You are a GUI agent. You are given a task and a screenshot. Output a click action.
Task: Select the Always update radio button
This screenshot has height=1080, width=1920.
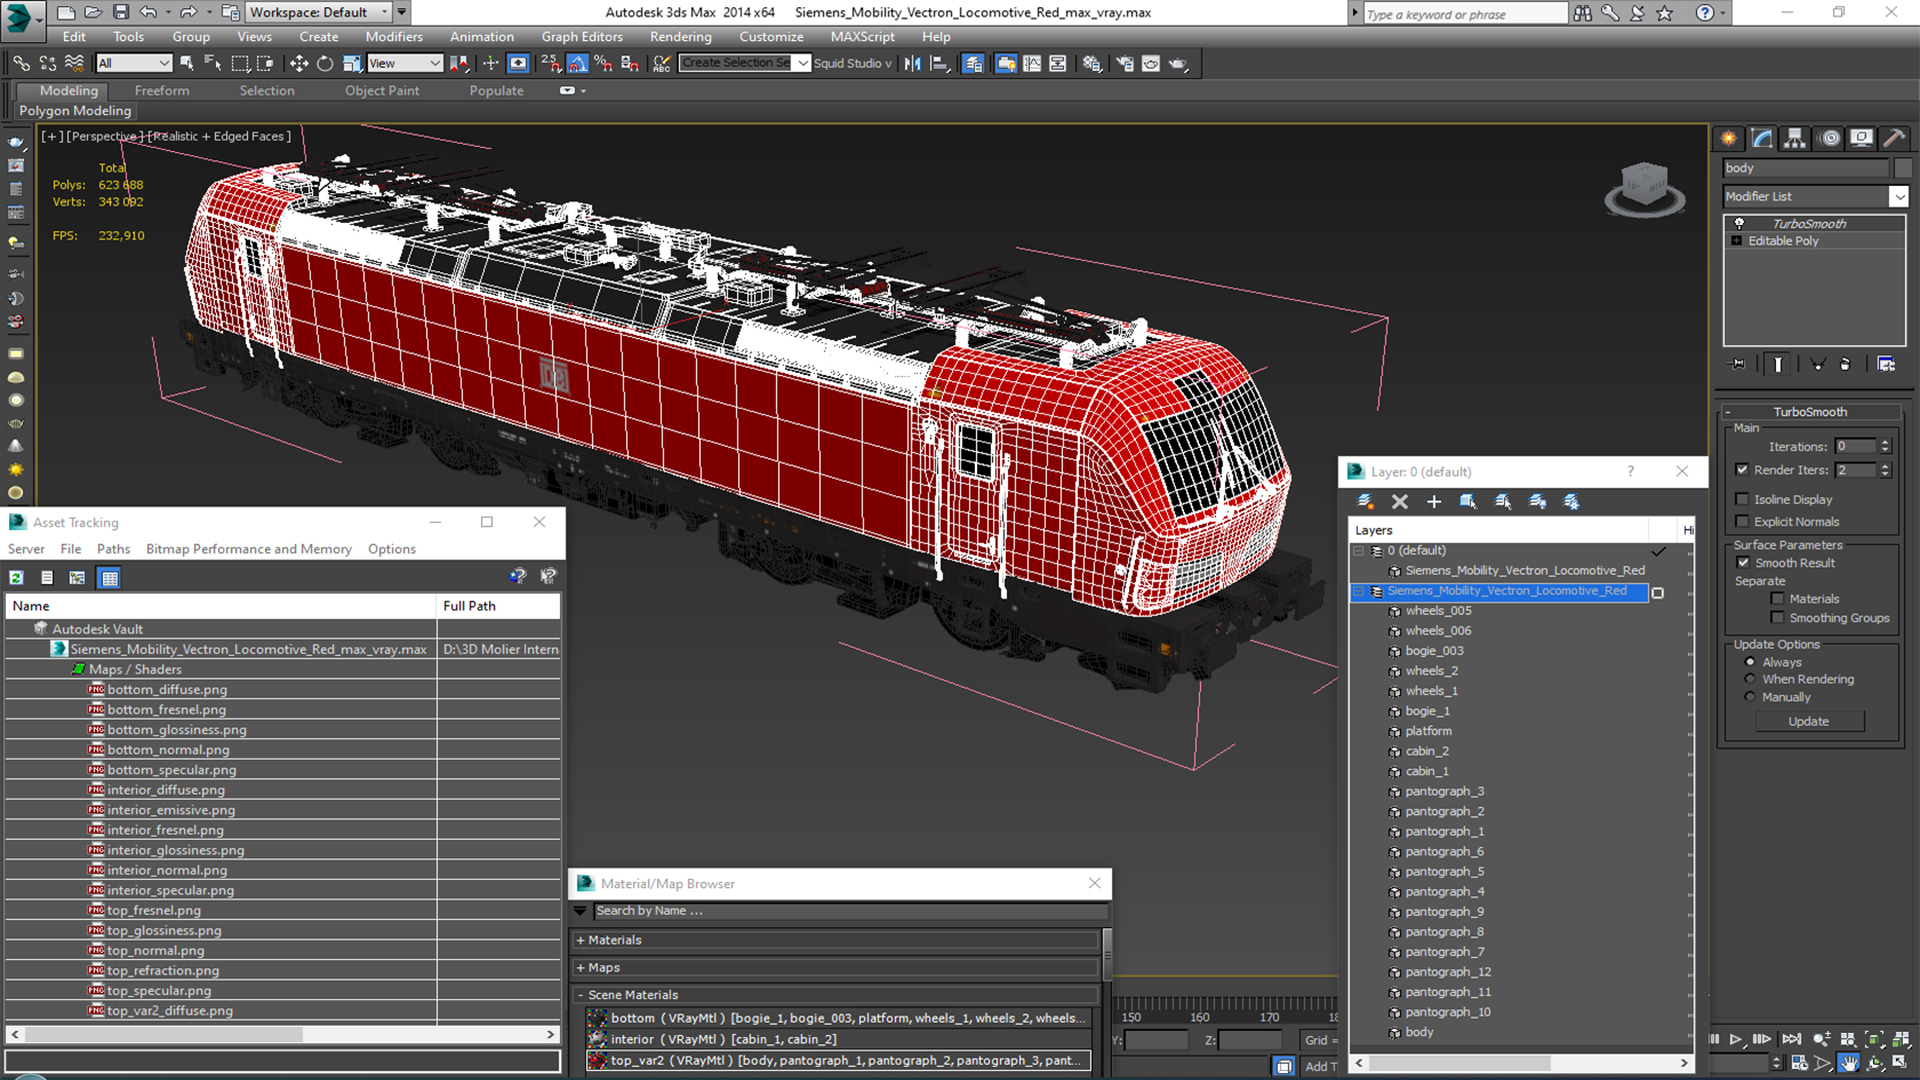[1750, 662]
